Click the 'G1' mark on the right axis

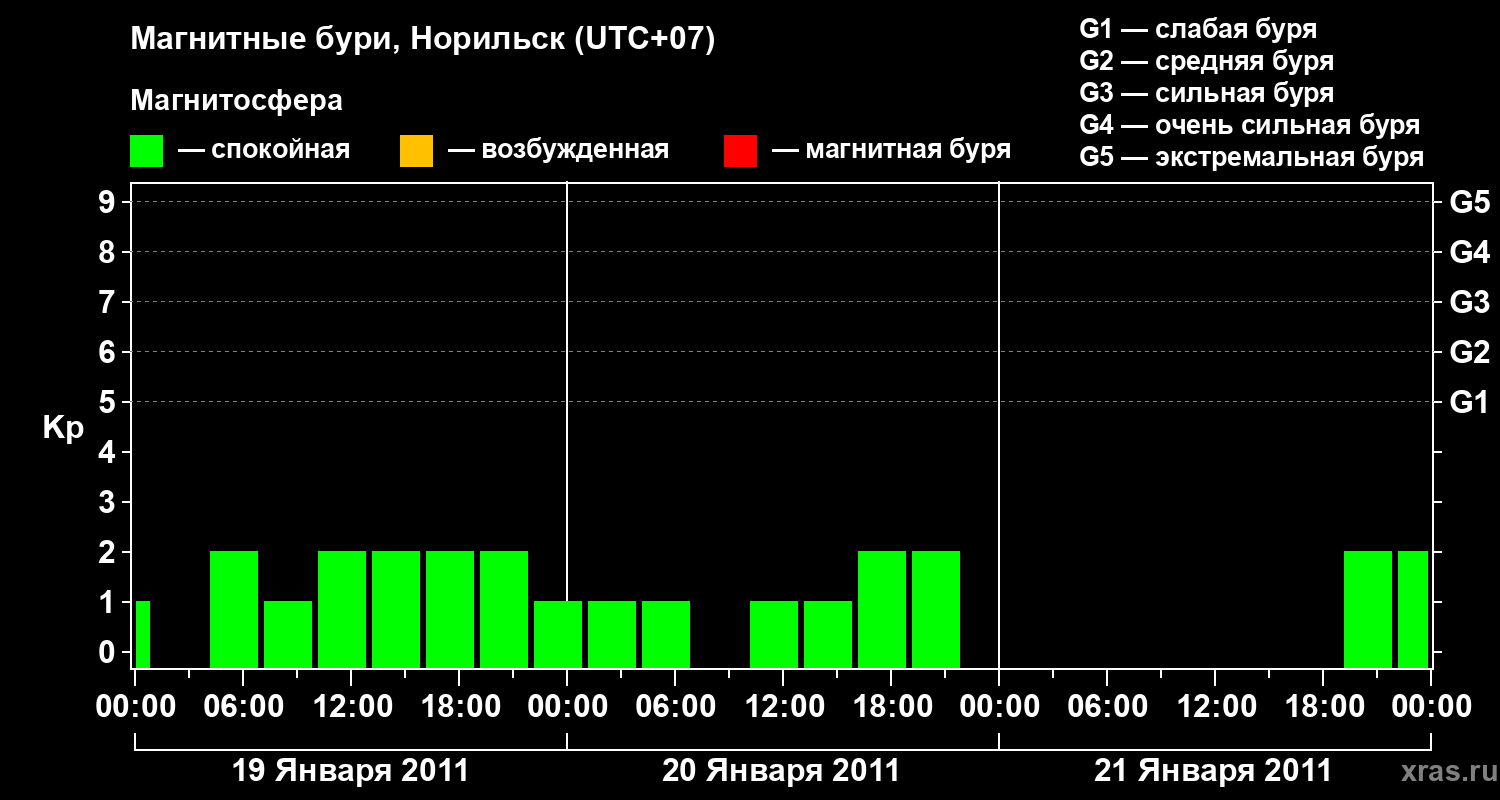coord(1469,402)
